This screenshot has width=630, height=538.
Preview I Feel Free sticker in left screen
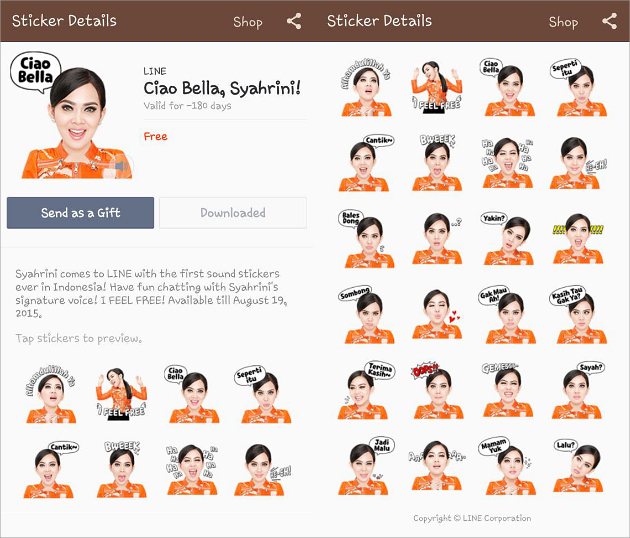pos(121,395)
